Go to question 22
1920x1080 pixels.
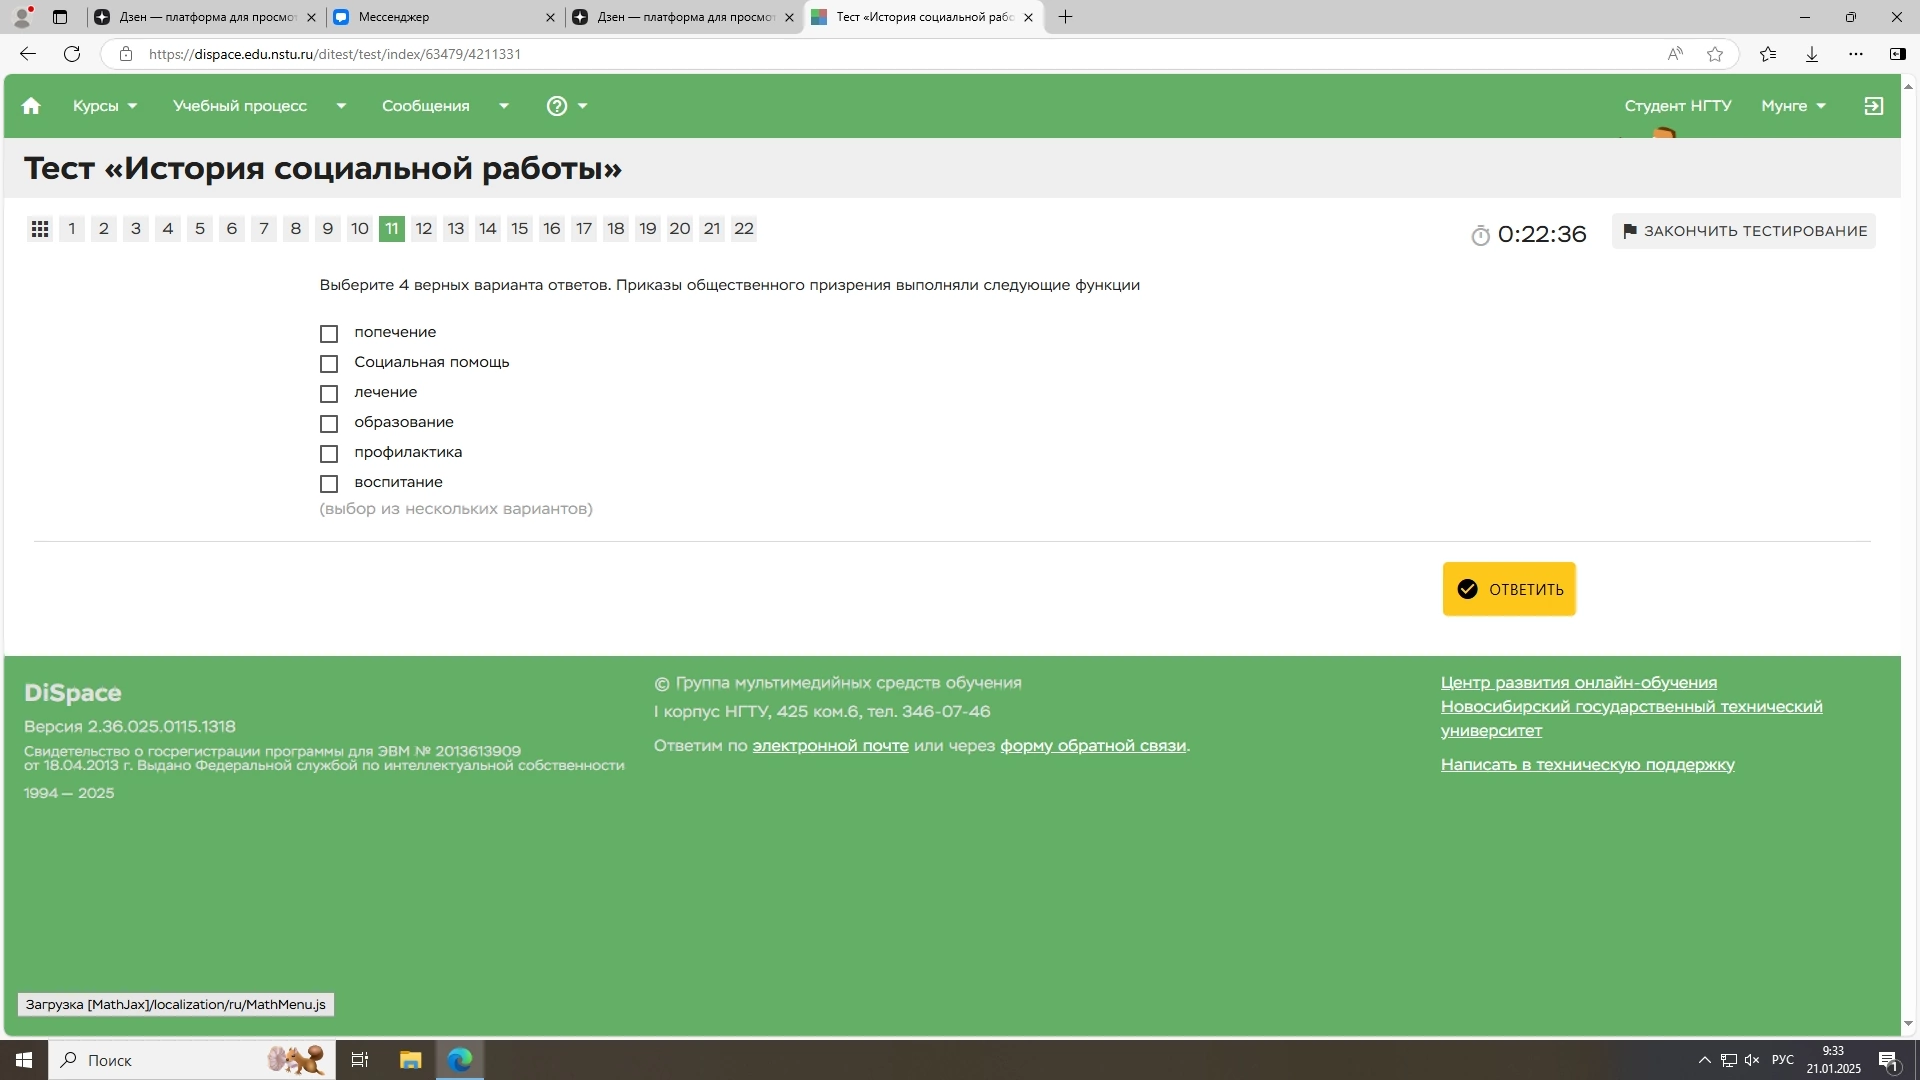[744, 229]
